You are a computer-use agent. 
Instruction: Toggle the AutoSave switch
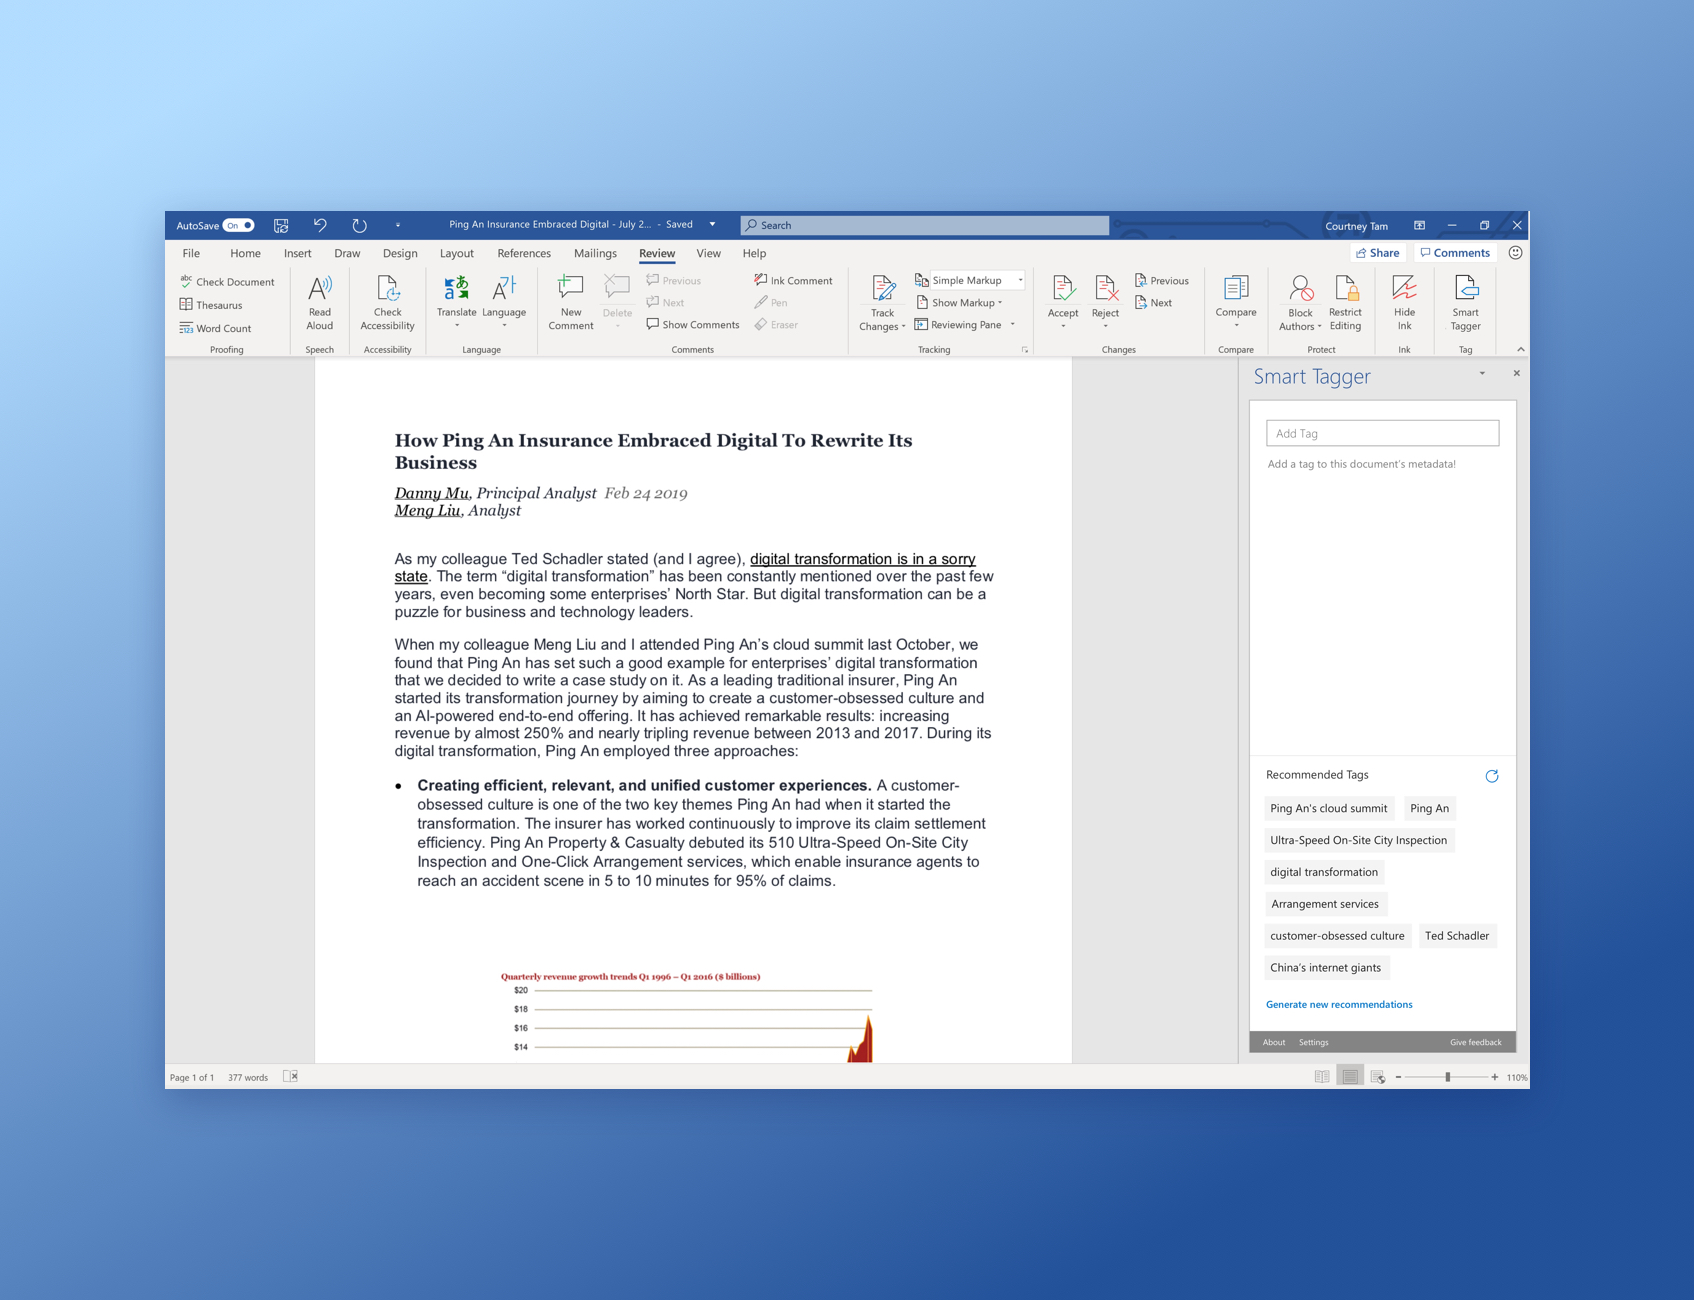pos(239,225)
